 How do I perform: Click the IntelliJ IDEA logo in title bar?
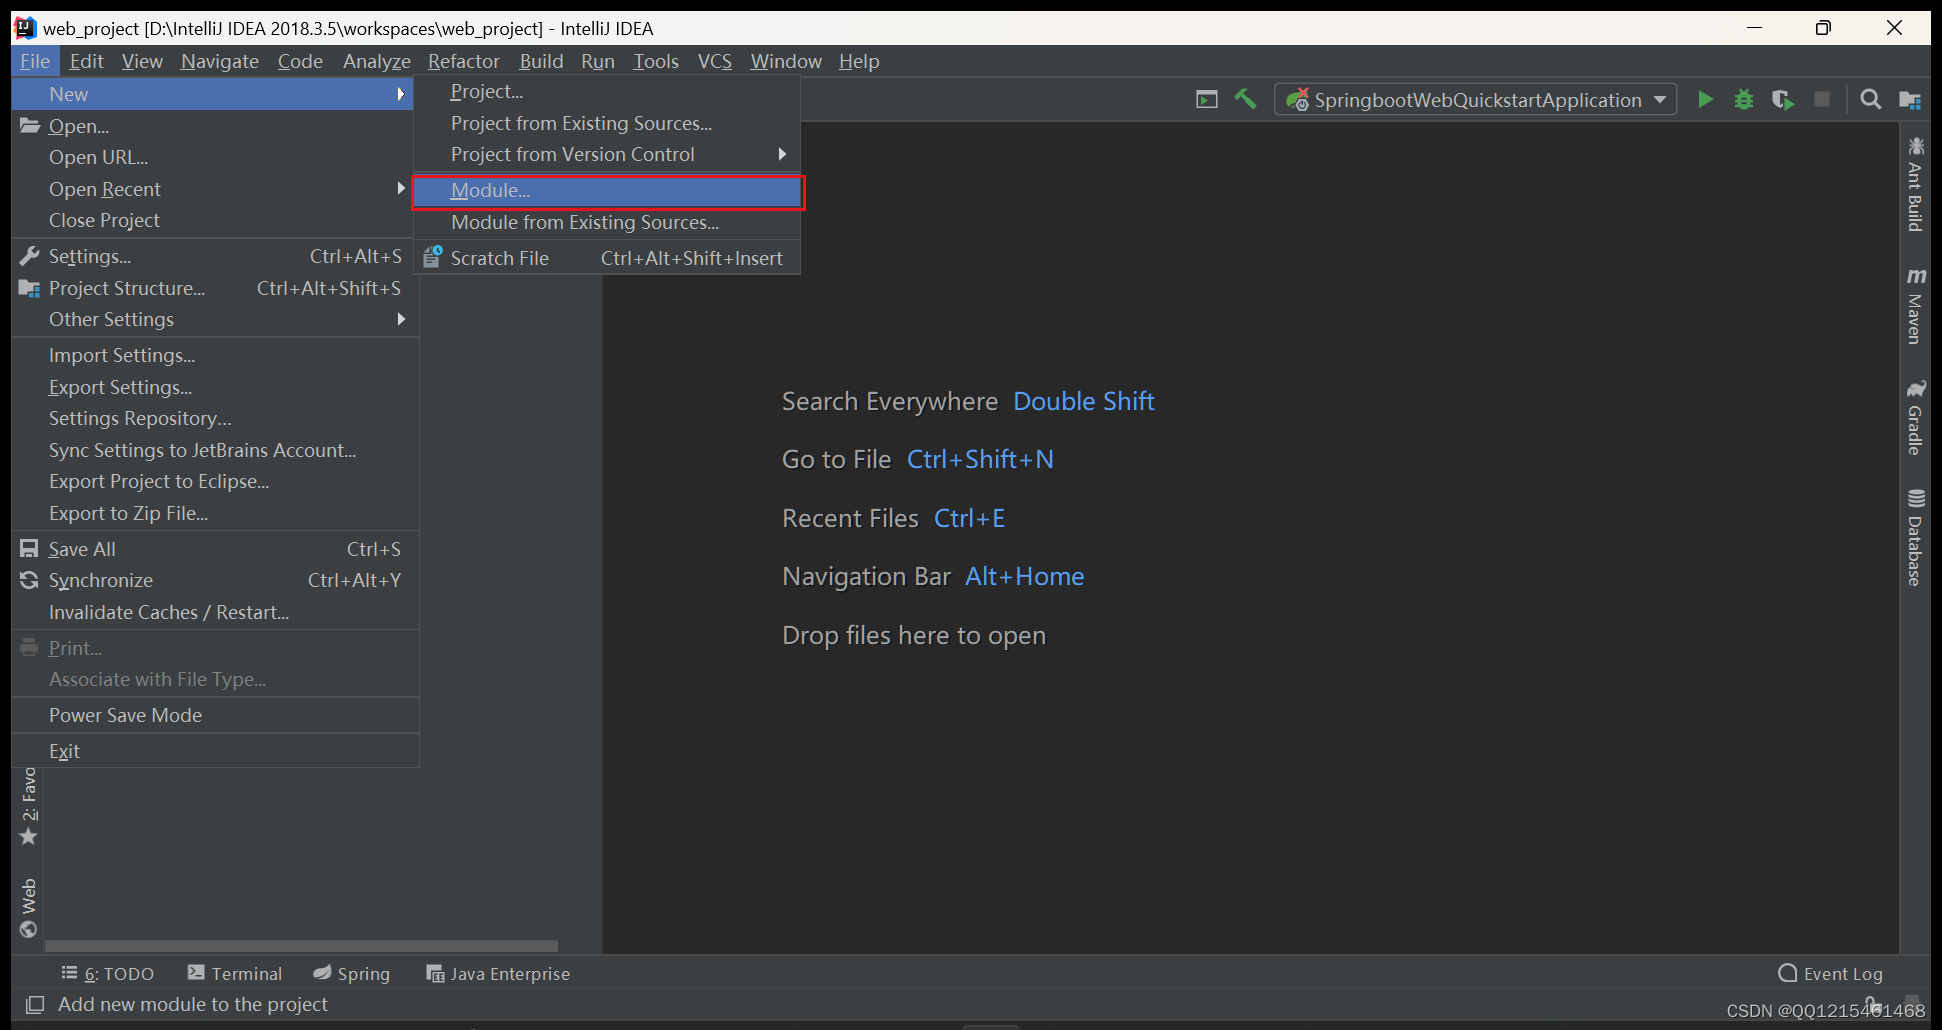(x=25, y=28)
